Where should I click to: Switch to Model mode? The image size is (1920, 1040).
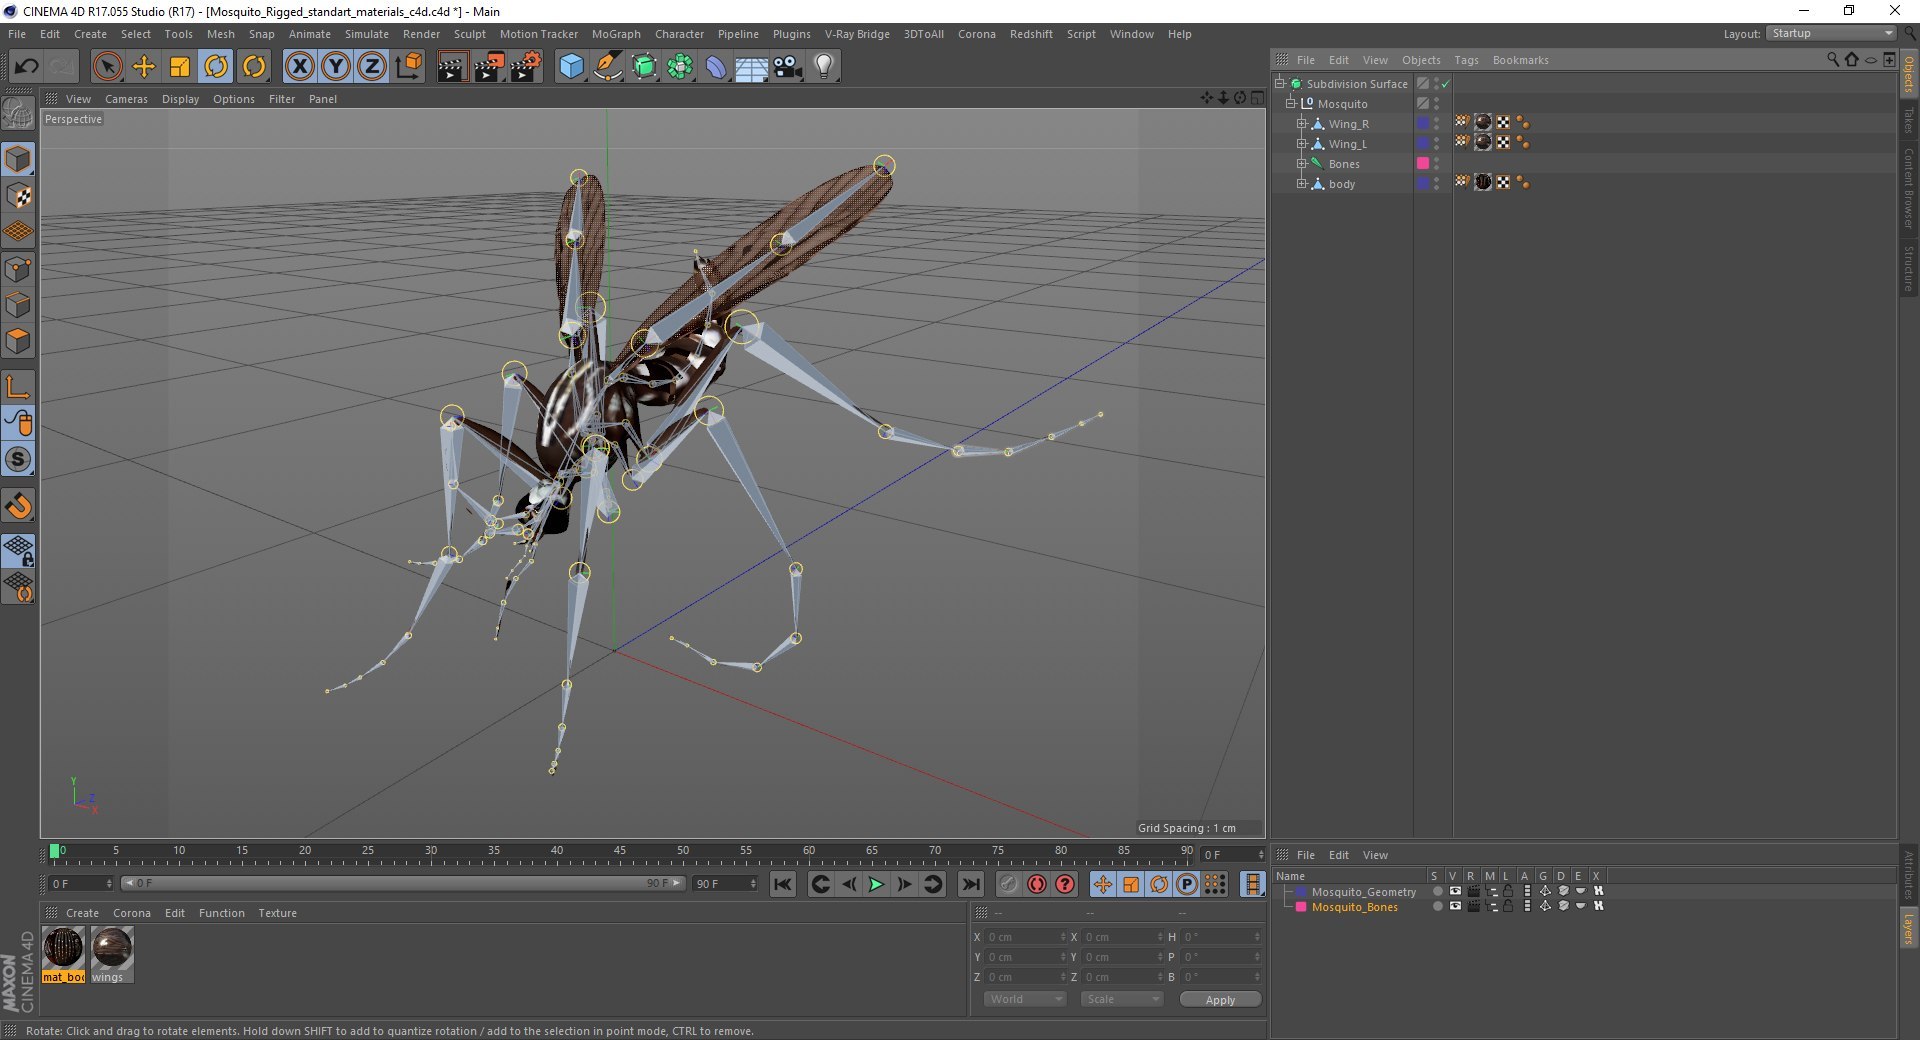[x=18, y=159]
